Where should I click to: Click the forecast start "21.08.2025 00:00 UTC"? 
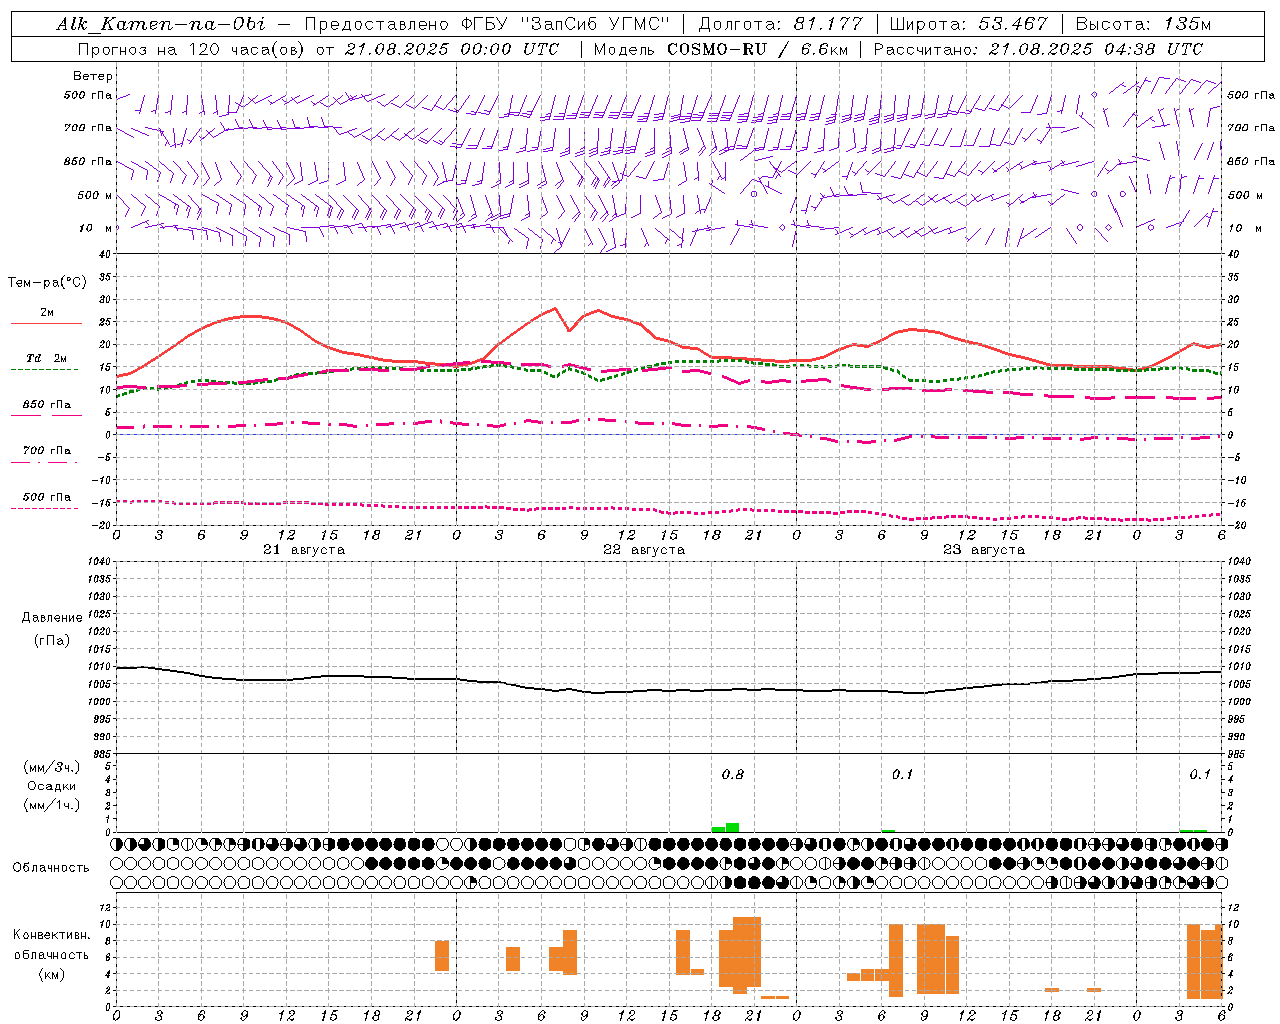point(451,49)
